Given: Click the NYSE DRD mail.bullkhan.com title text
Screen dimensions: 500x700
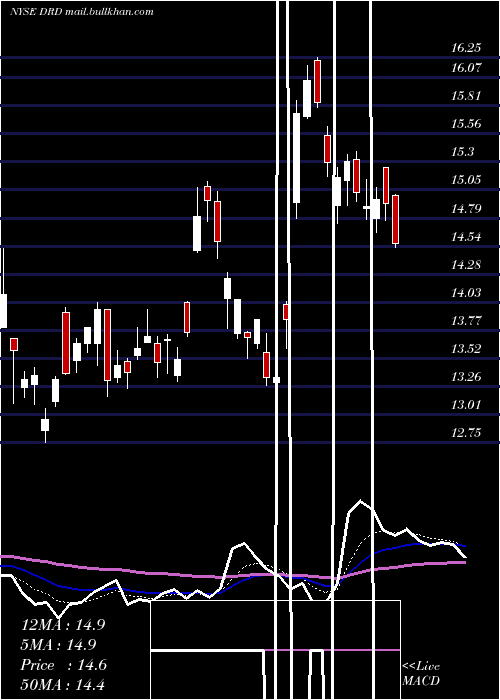Looking at the screenshot, I should pyautogui.click(x=82, y=12).
